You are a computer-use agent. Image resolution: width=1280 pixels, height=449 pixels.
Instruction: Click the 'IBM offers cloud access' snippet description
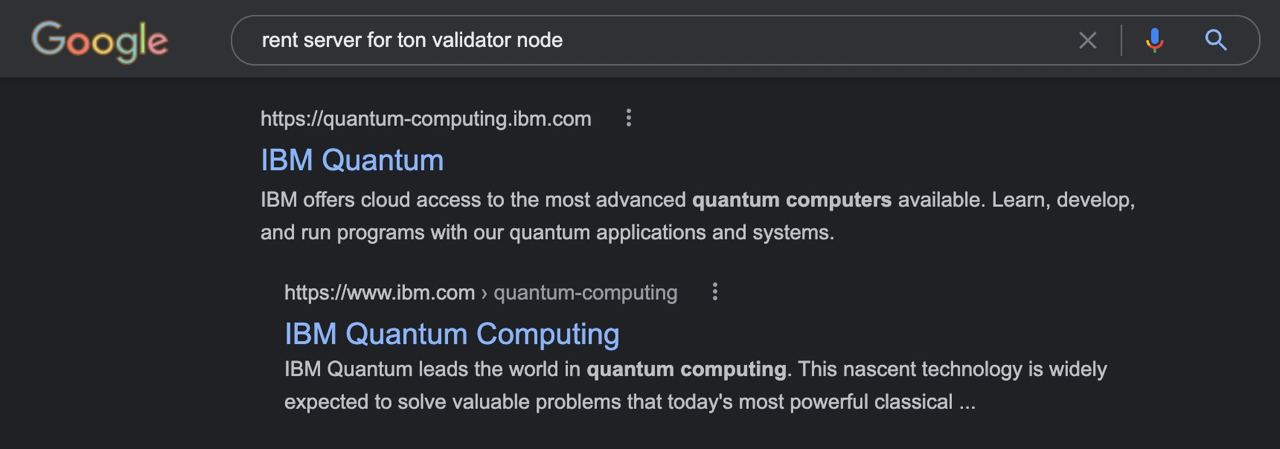pos(698,216)
